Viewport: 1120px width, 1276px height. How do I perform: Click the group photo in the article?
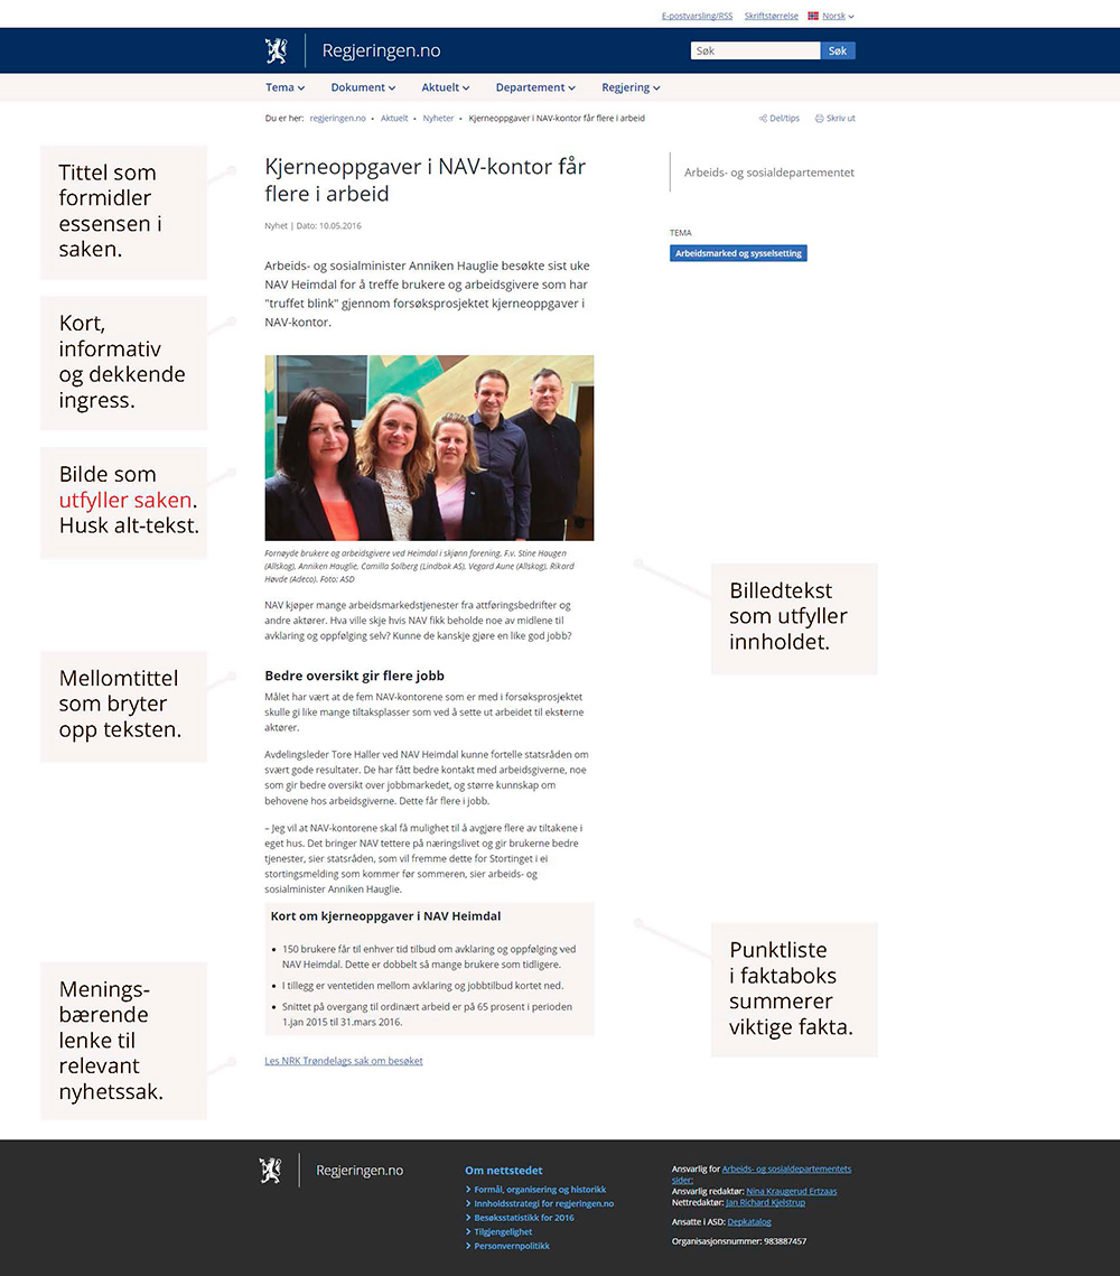[429, 448]
